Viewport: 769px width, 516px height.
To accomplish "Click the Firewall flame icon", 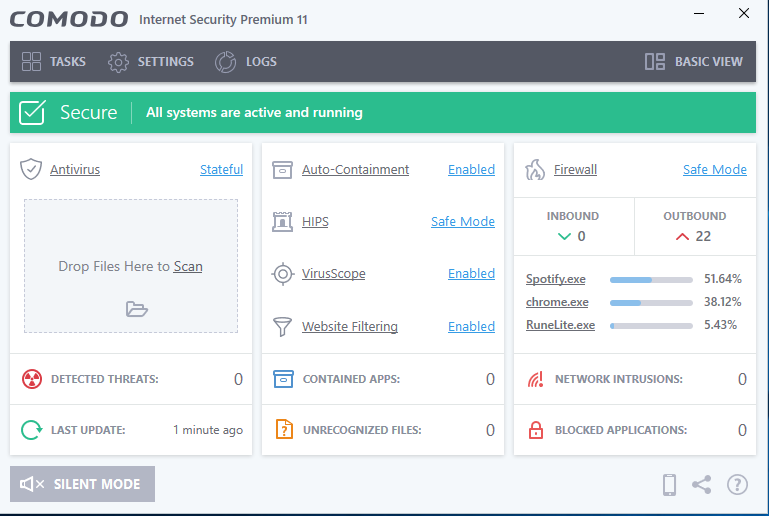I will 535,169.
